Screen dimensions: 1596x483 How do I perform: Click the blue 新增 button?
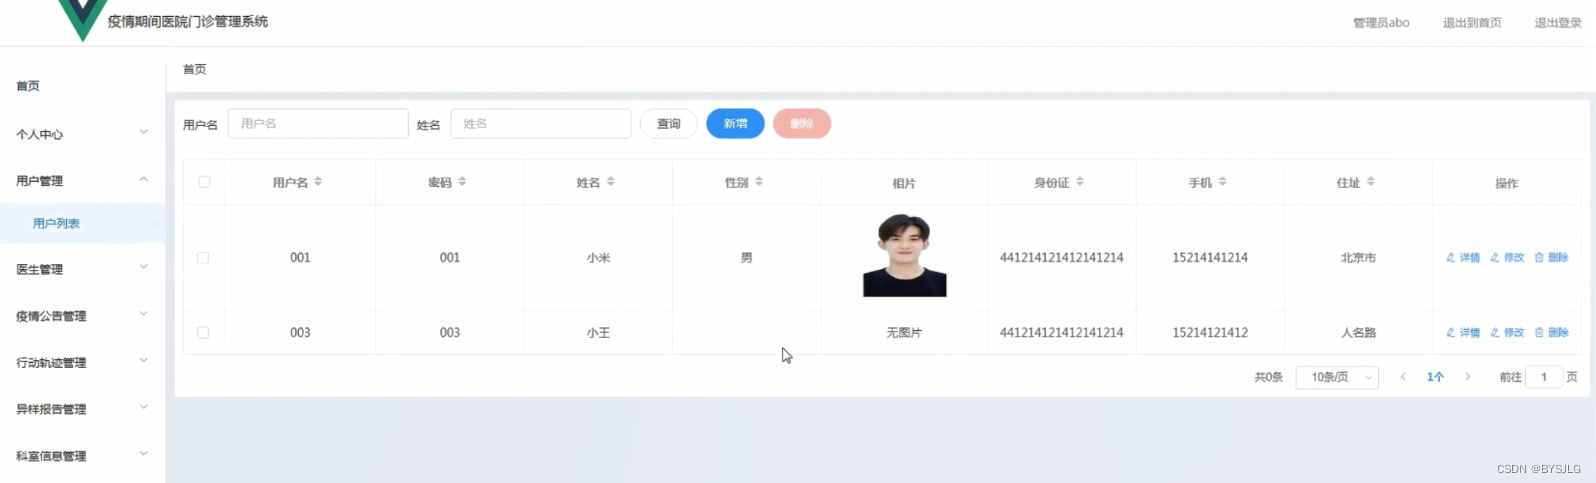click(x=735, y=124)
